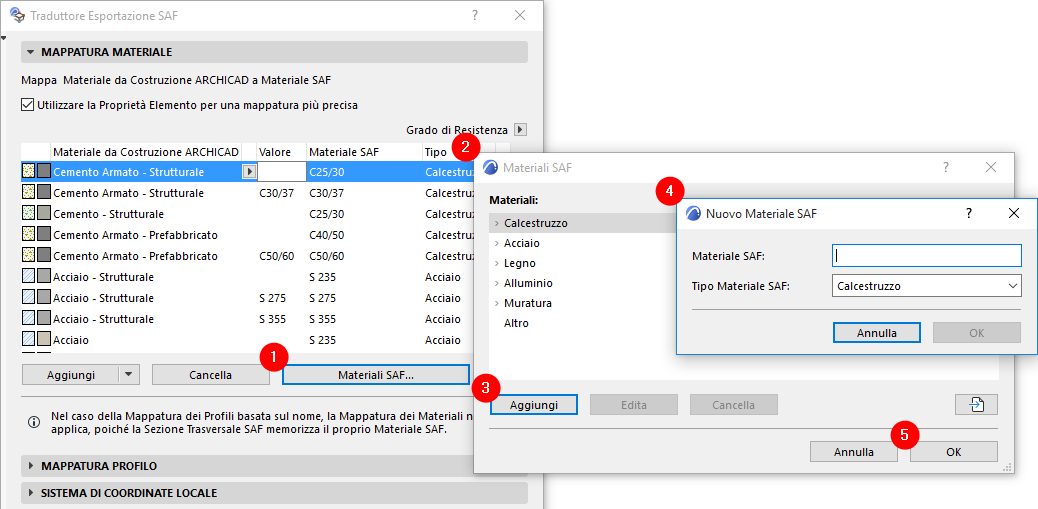This screenshot has height=509, width=1038.
Task: Open Tipo Materiale SAF combo box
Action: point(926,286)
